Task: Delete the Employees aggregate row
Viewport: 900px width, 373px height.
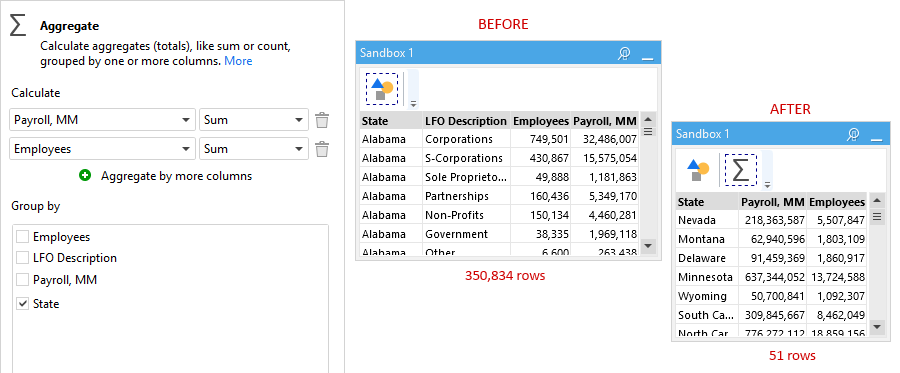Action: pyautogui.click(x=322, y=149)
